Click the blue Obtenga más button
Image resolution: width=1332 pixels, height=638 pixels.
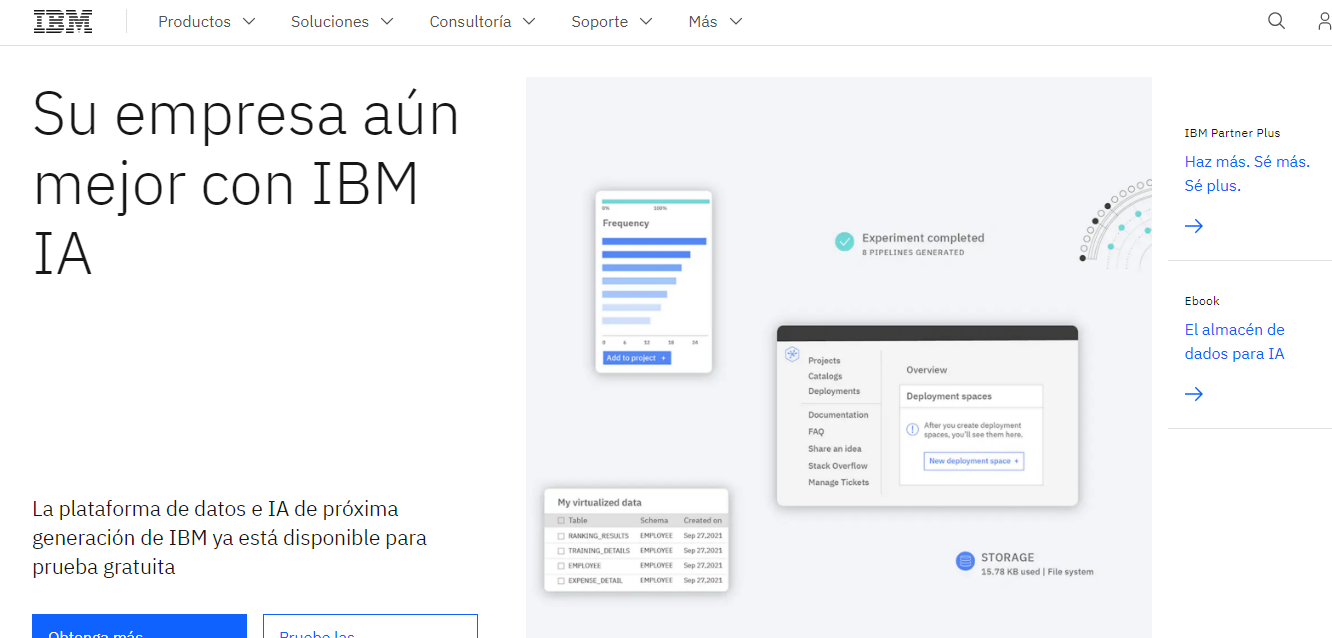tap(139, 626)
